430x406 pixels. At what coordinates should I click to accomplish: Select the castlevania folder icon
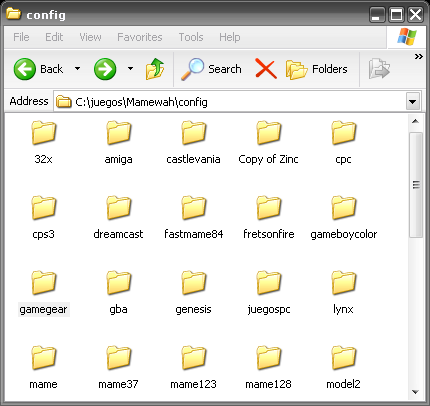[194, 133]
